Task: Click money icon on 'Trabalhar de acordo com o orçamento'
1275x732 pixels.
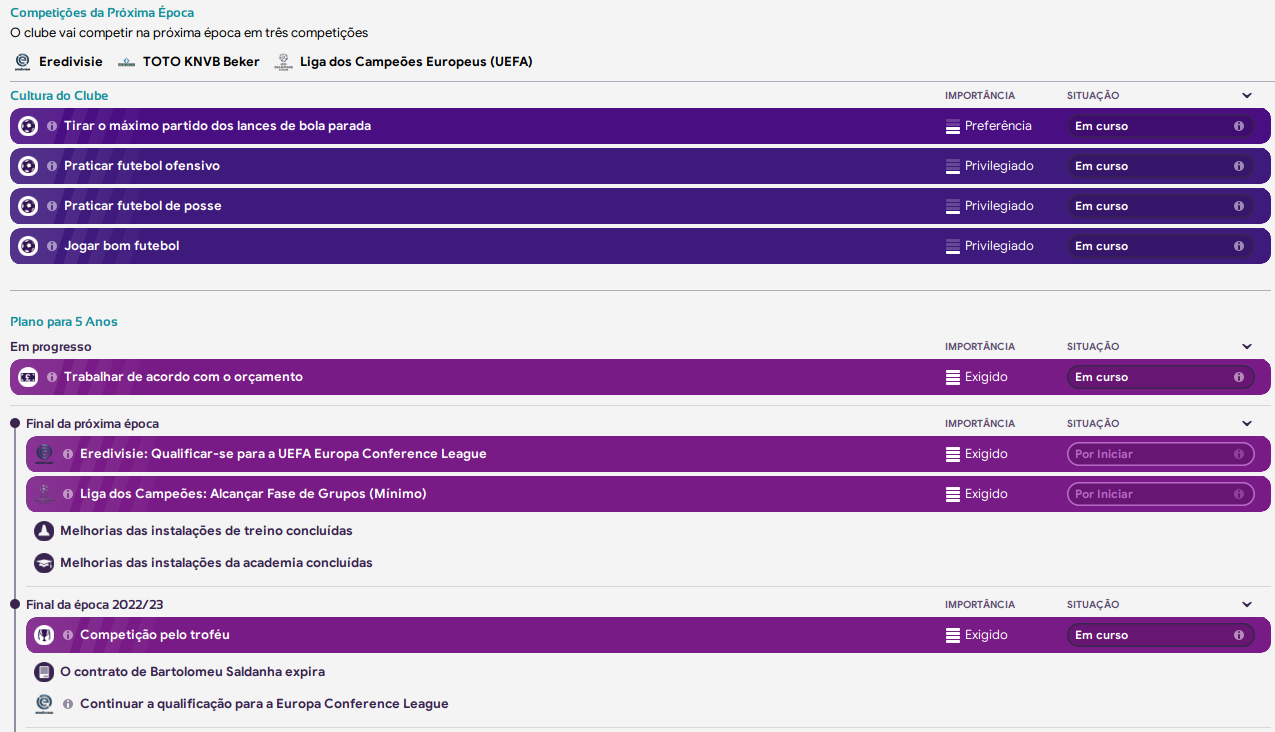Action: (x=28, y=377)
